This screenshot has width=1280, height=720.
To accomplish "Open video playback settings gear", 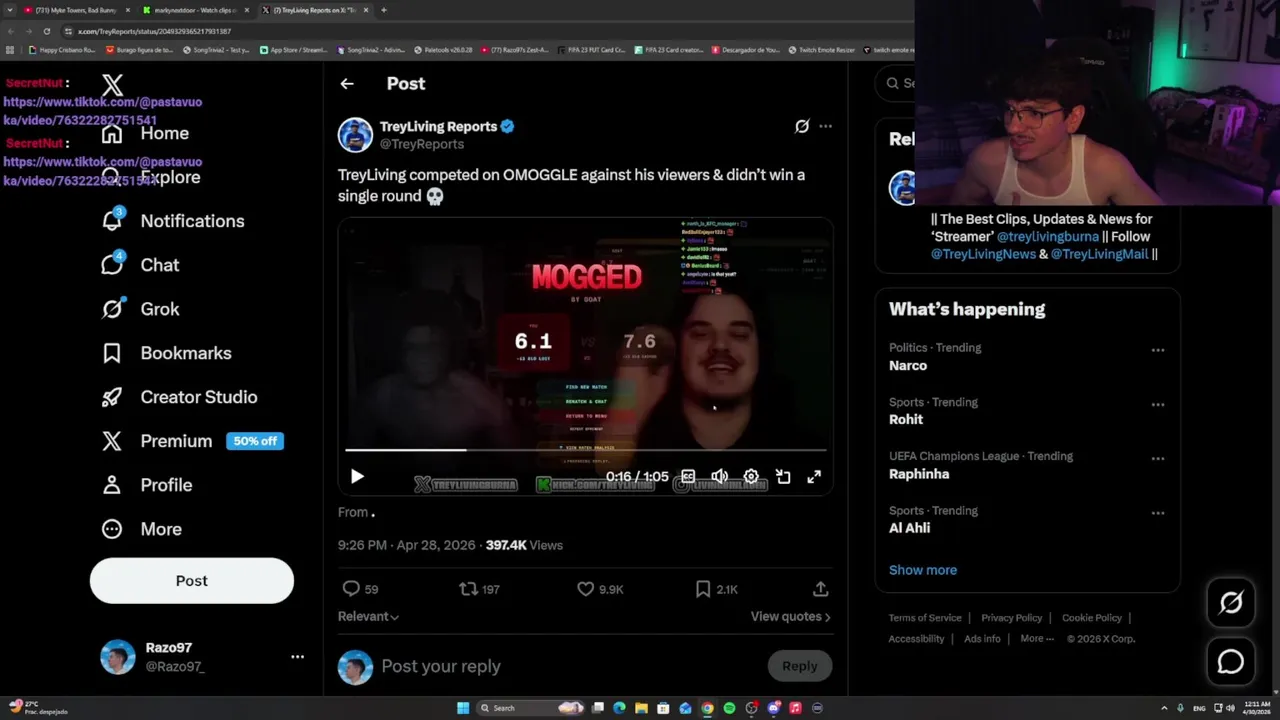I will [751, 477].
